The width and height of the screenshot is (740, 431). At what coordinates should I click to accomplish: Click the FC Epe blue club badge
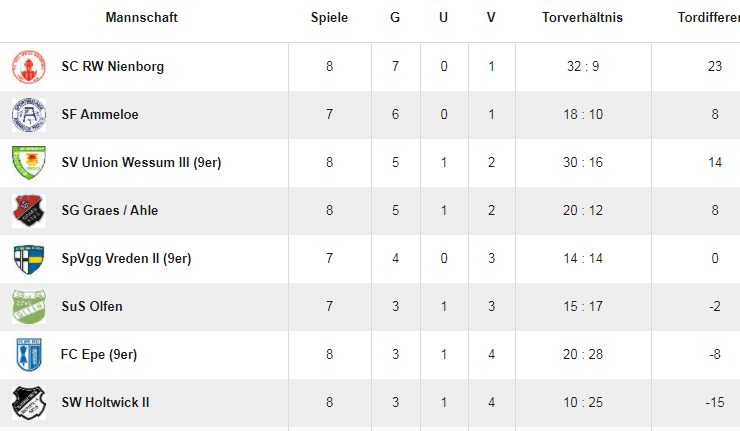[29, 355]
